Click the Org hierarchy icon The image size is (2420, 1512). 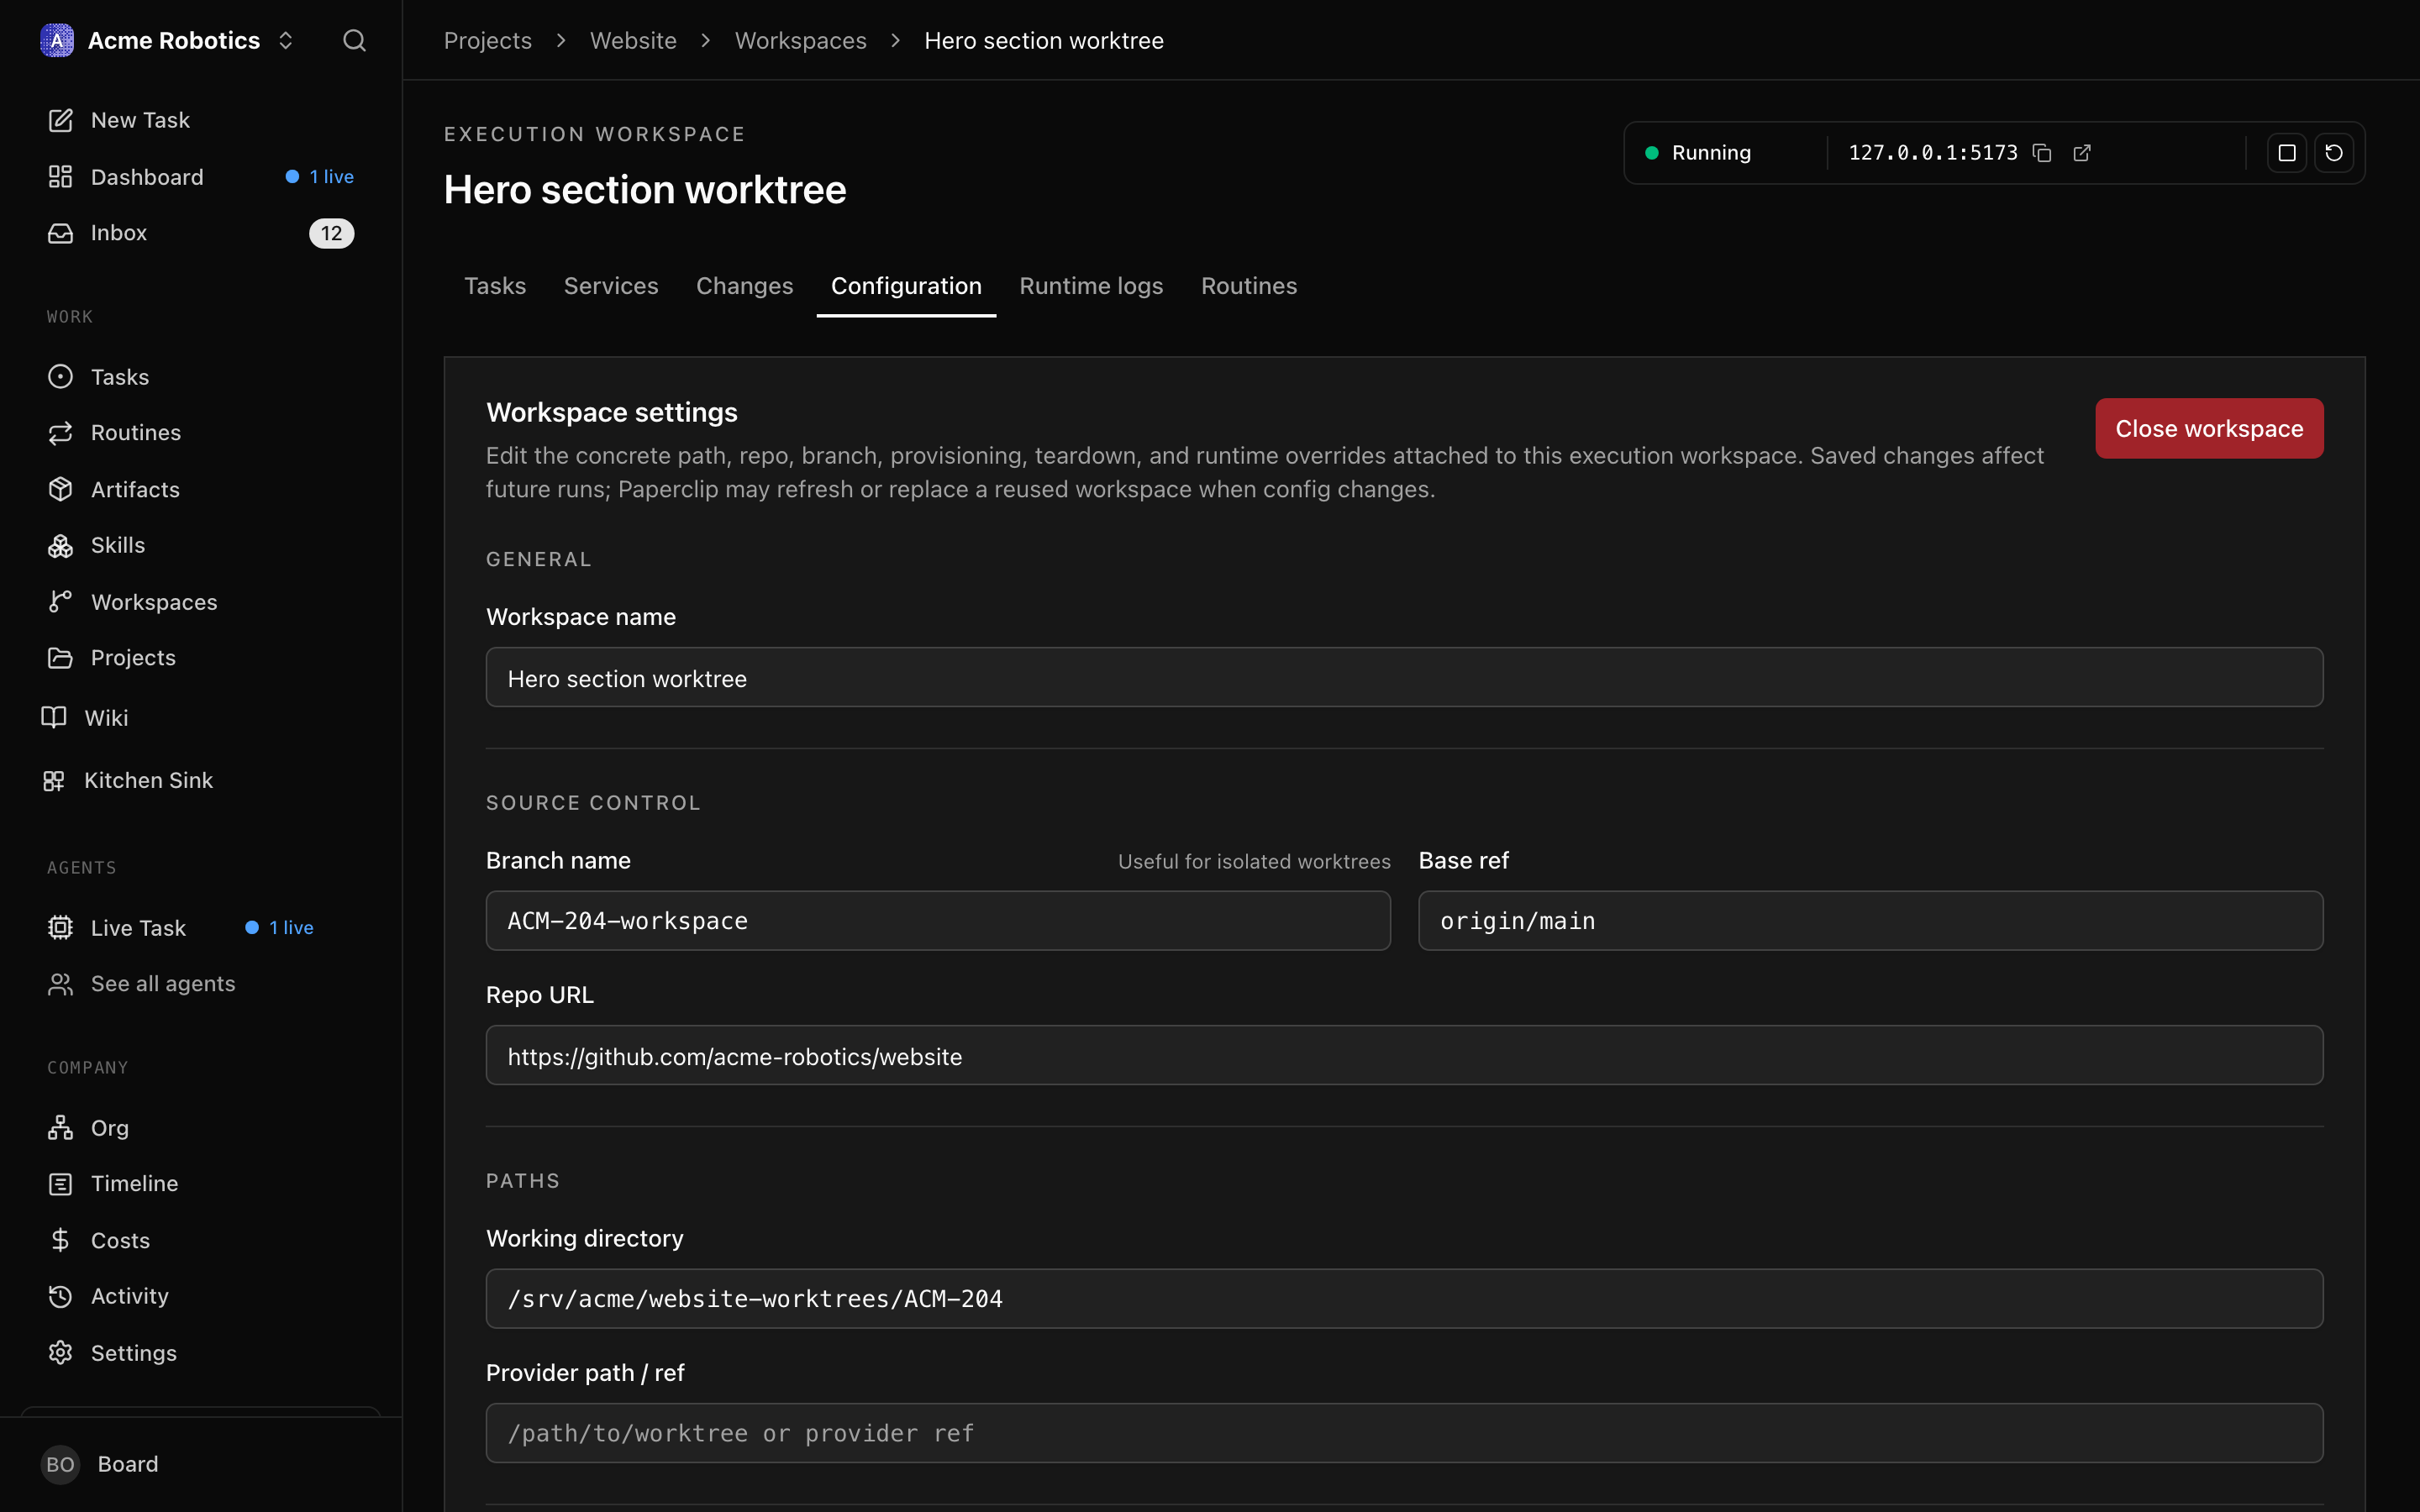[x=60, y=1127]
